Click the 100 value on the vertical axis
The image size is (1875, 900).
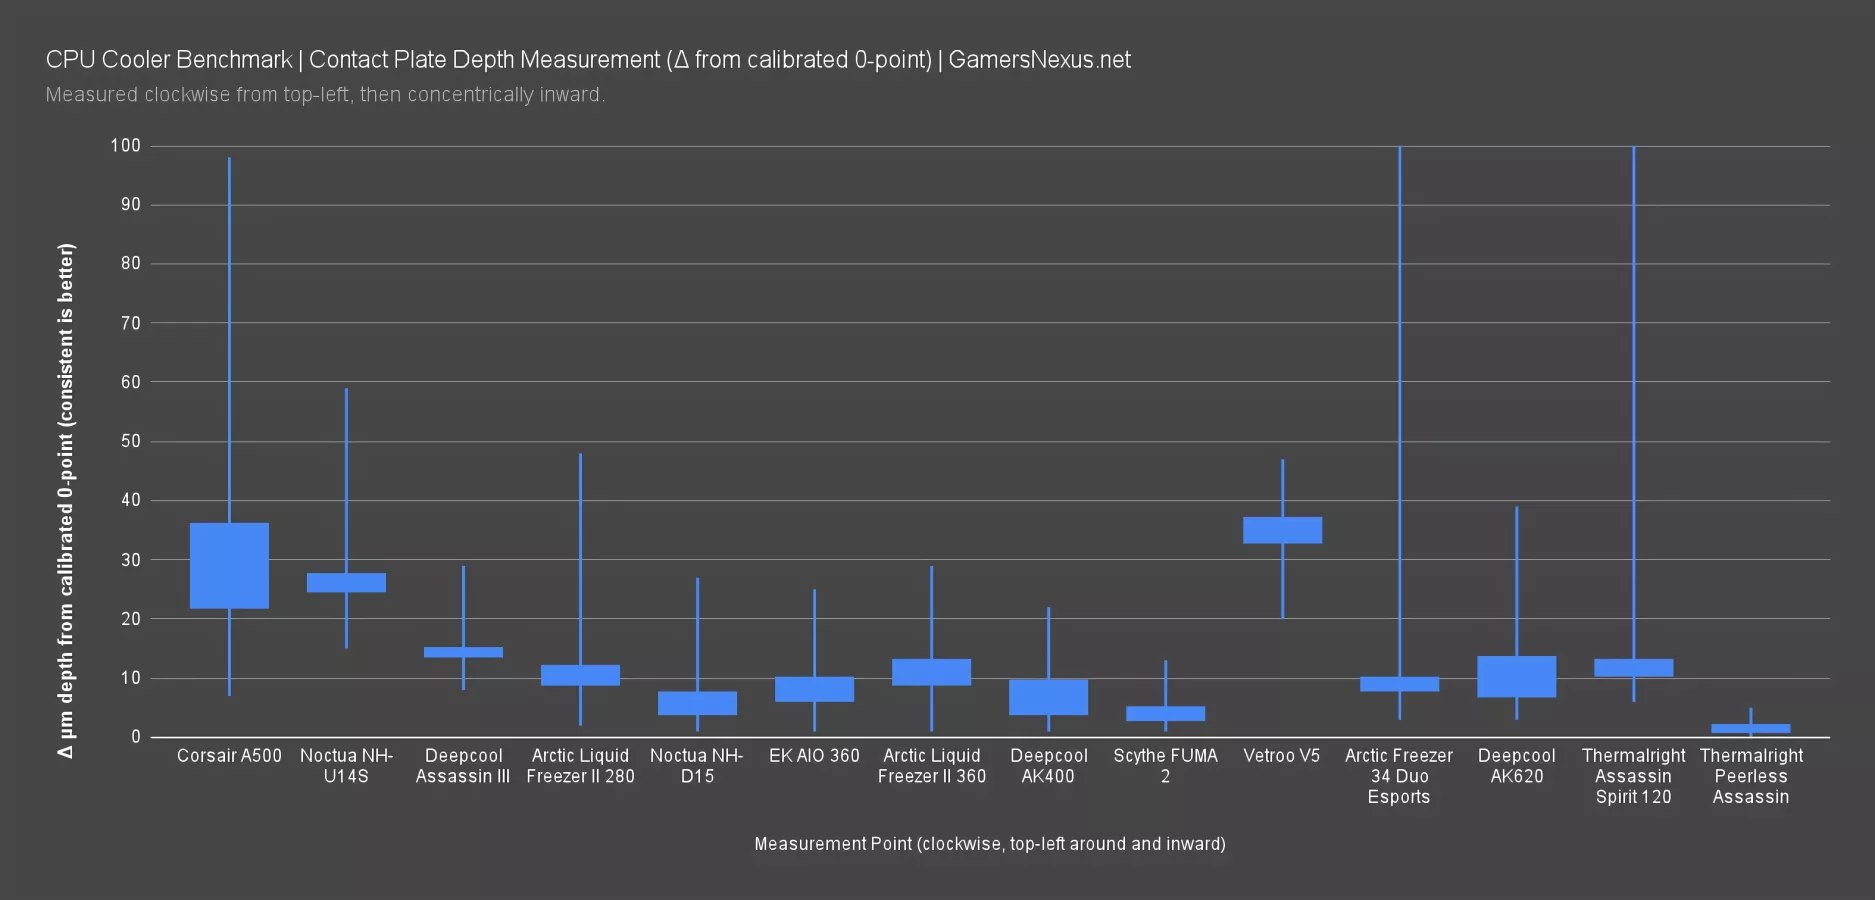coord(125,146)
